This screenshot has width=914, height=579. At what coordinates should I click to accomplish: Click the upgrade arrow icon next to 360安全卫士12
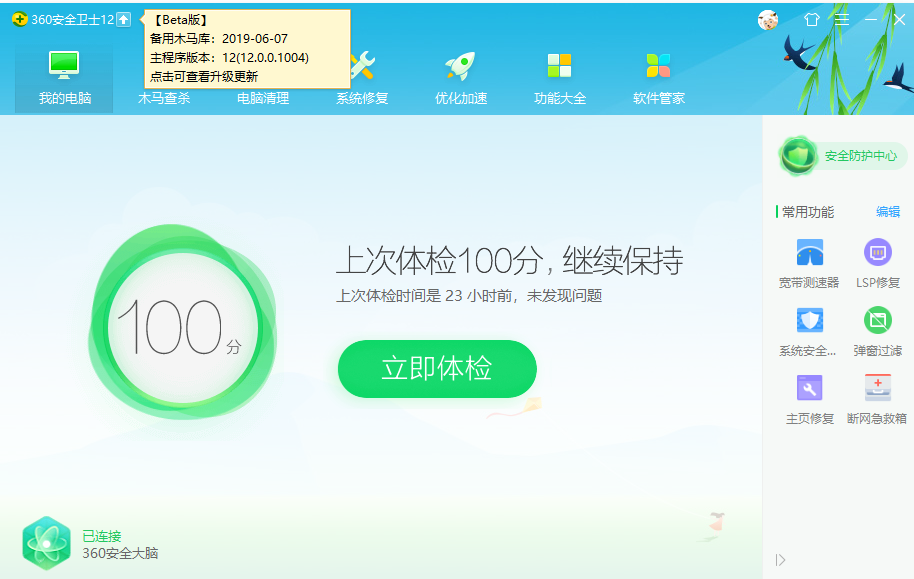[x=124, y=19]
